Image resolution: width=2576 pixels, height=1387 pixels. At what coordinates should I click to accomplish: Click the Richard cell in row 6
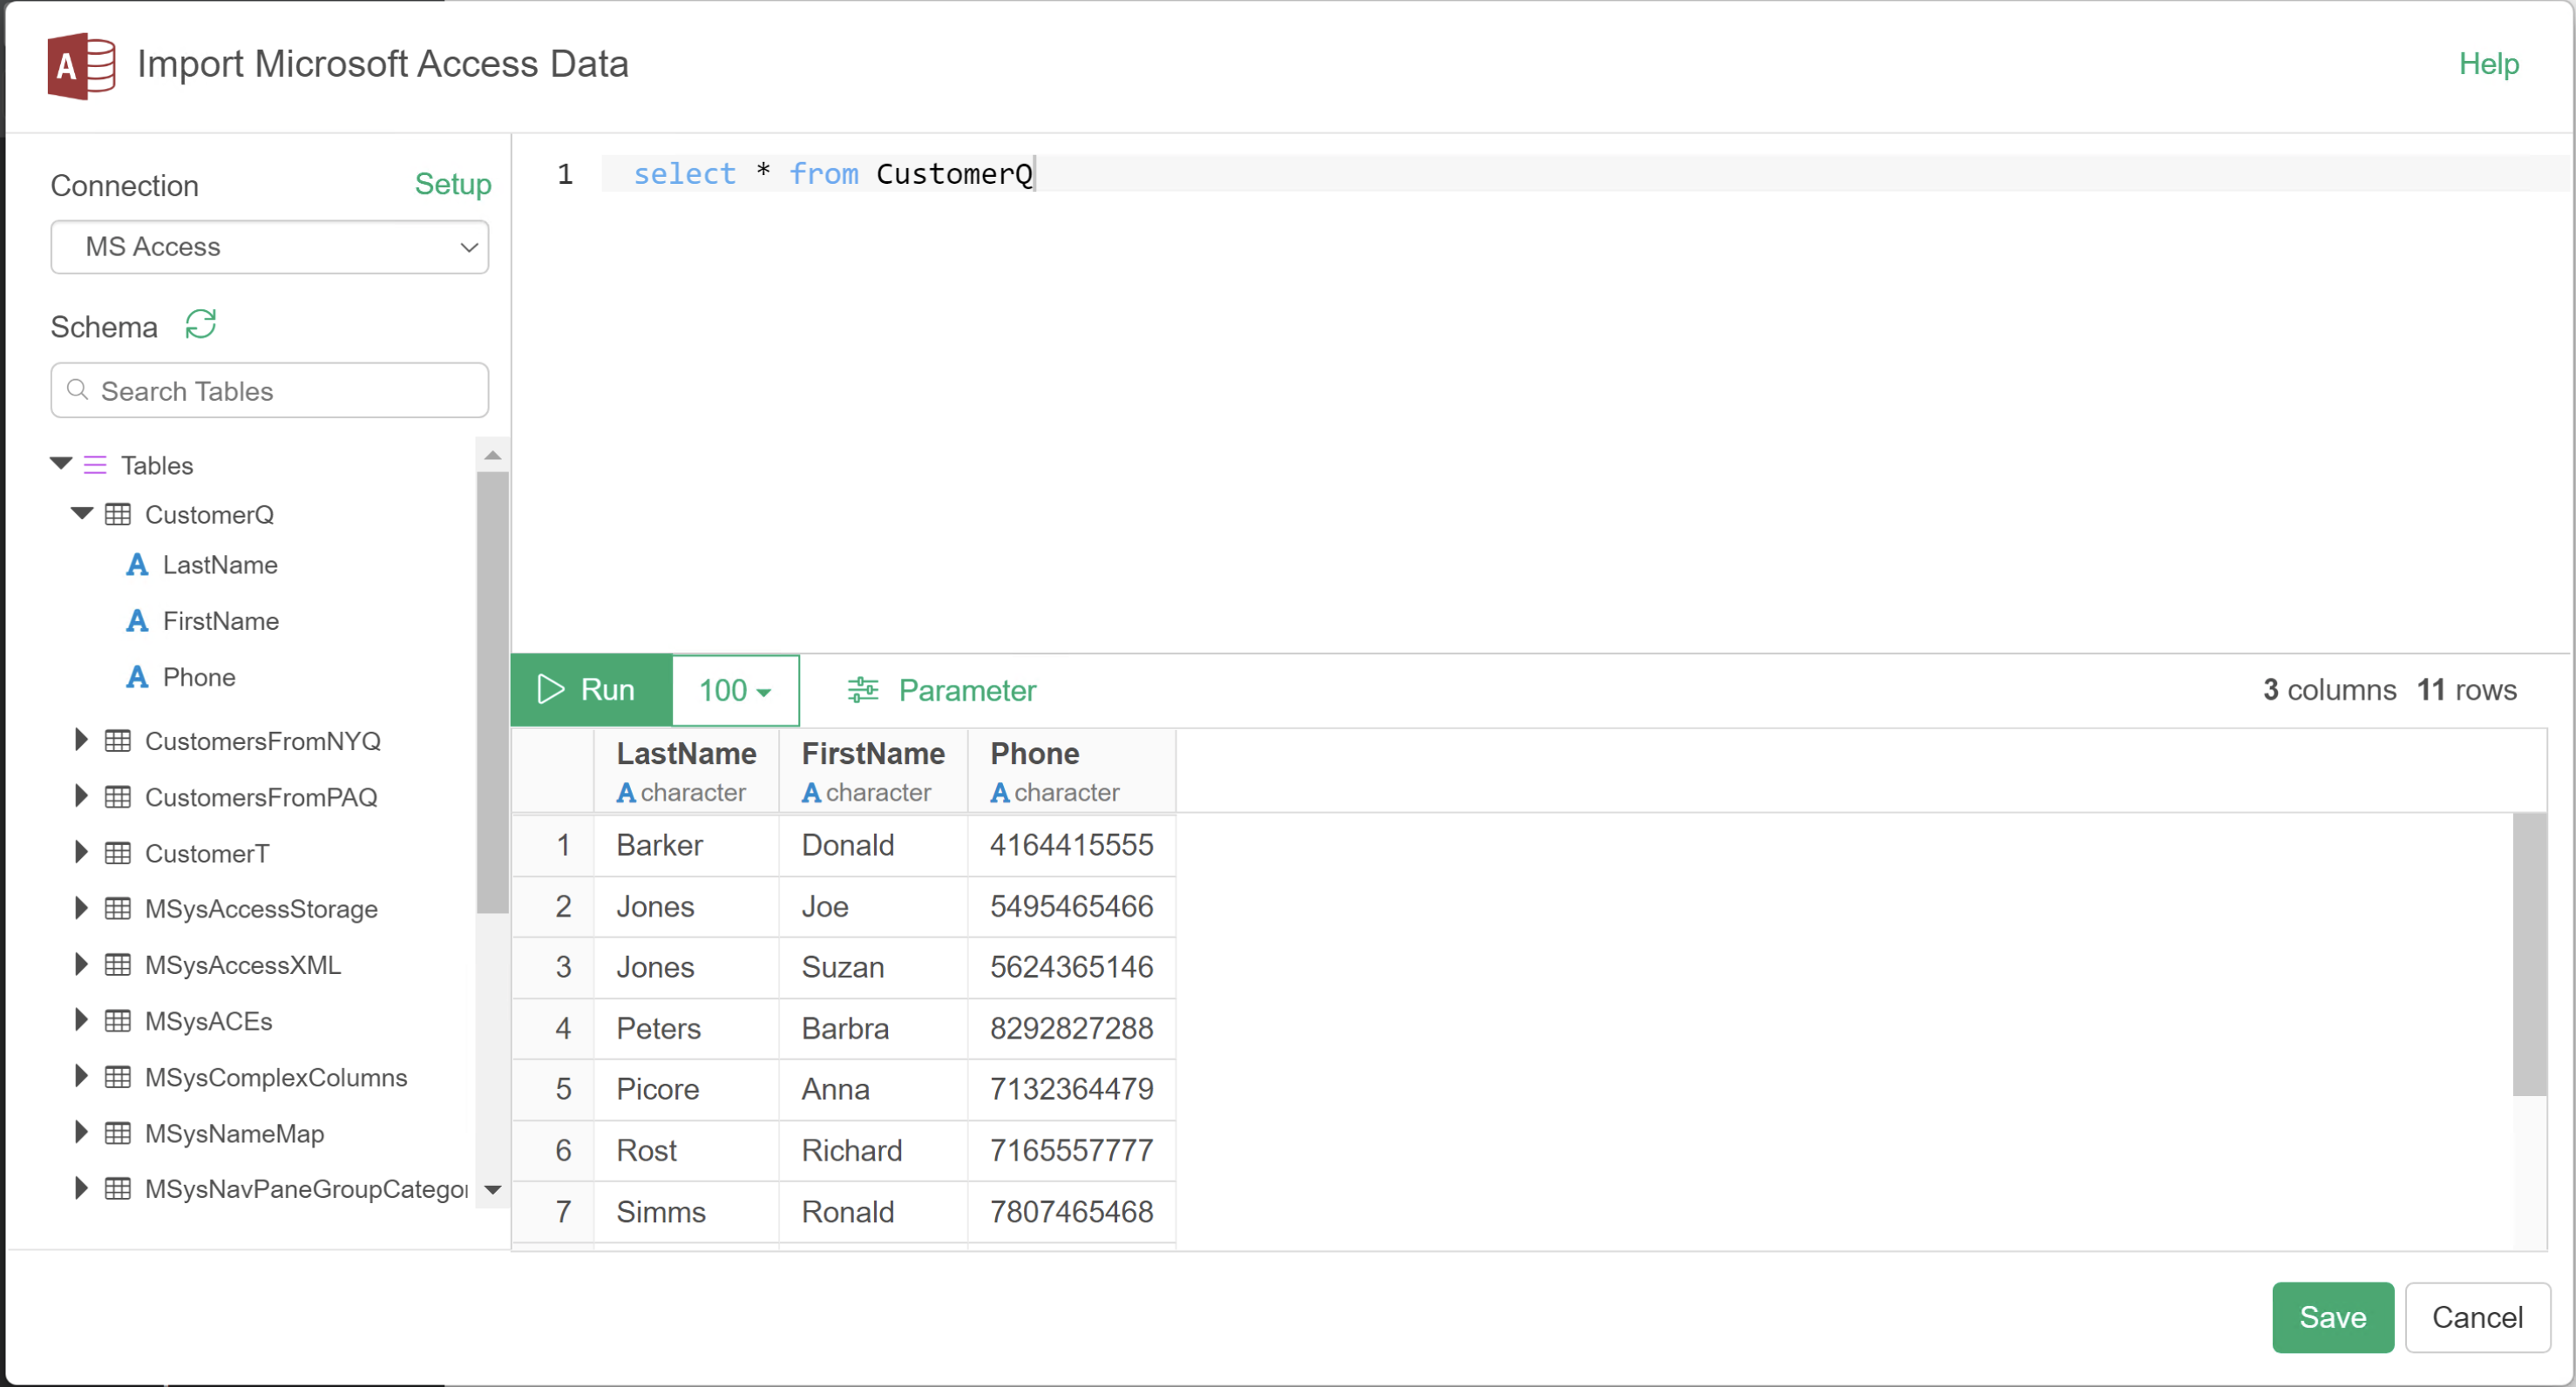coord(873,1150)
